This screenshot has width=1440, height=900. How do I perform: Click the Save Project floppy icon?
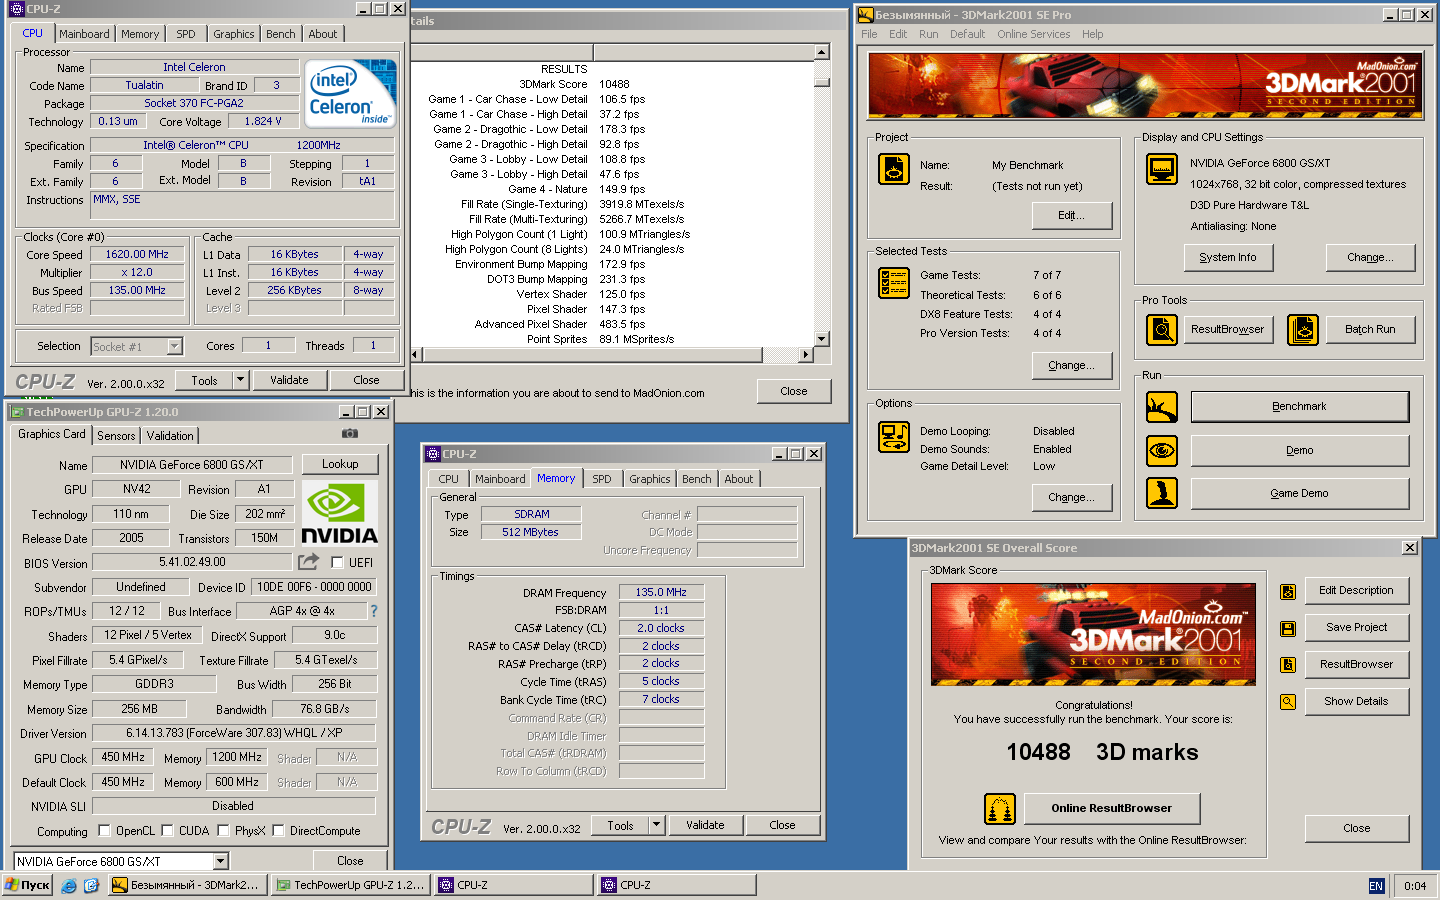pos(1288,629)
